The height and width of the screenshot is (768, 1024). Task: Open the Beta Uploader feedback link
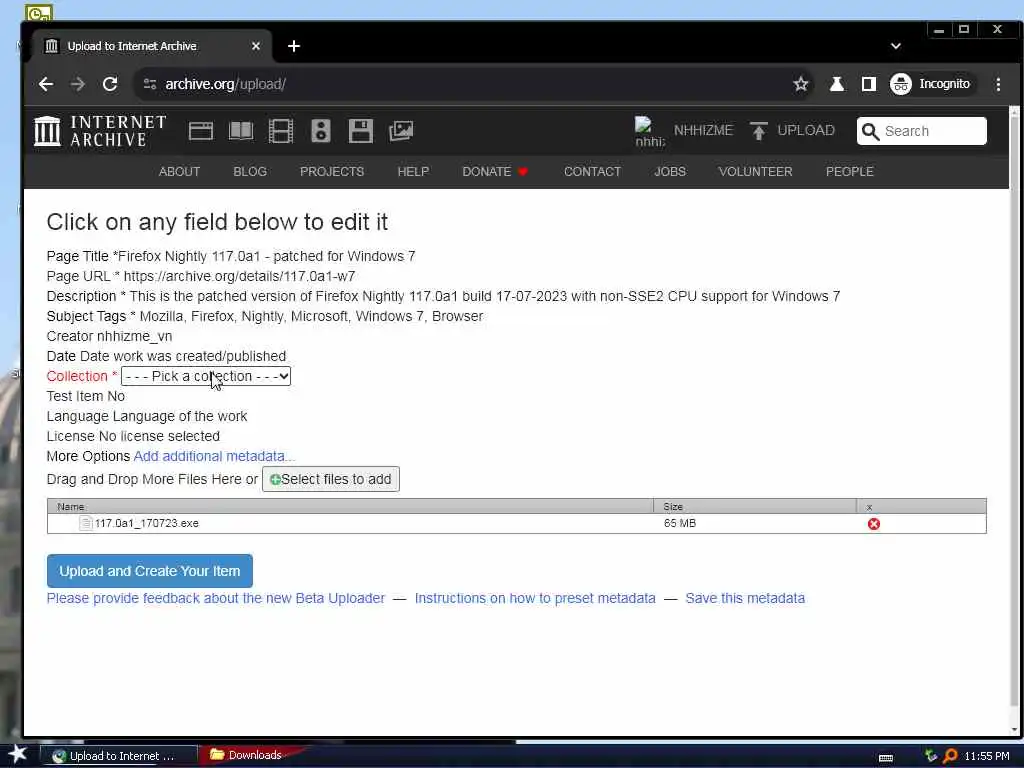click(216, 598)
